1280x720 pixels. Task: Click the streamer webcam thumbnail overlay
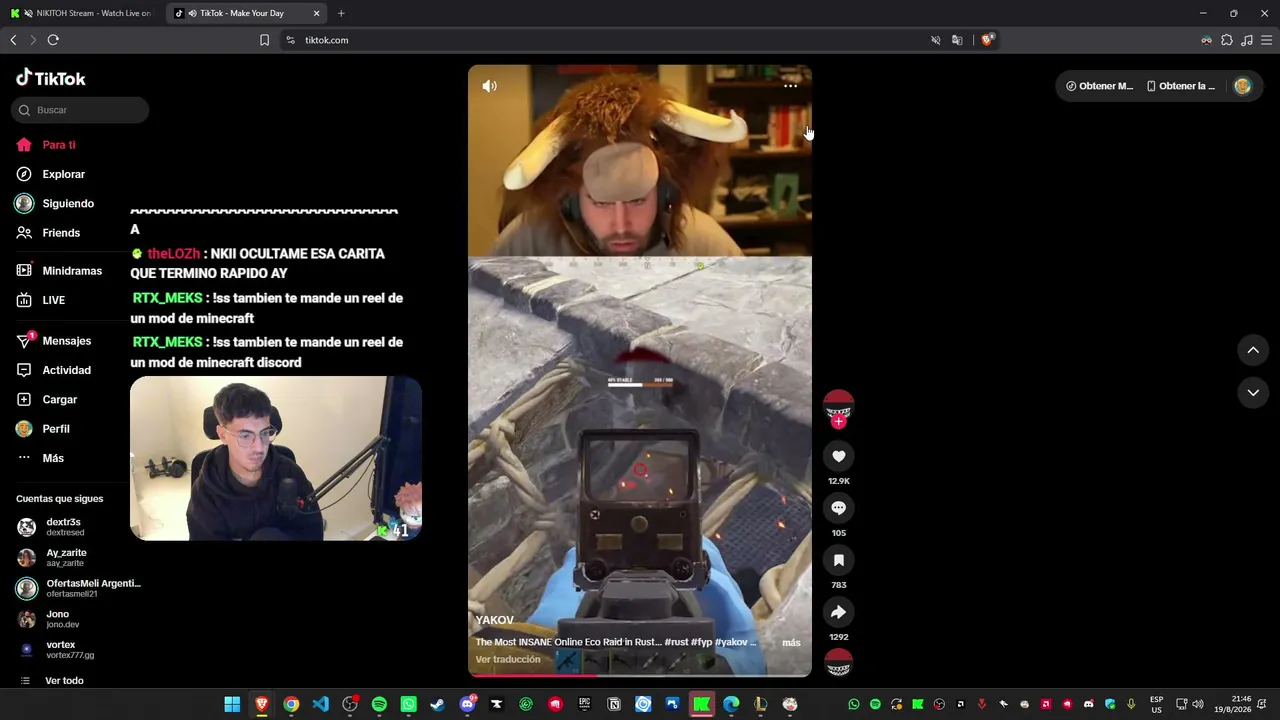(276, 458)
